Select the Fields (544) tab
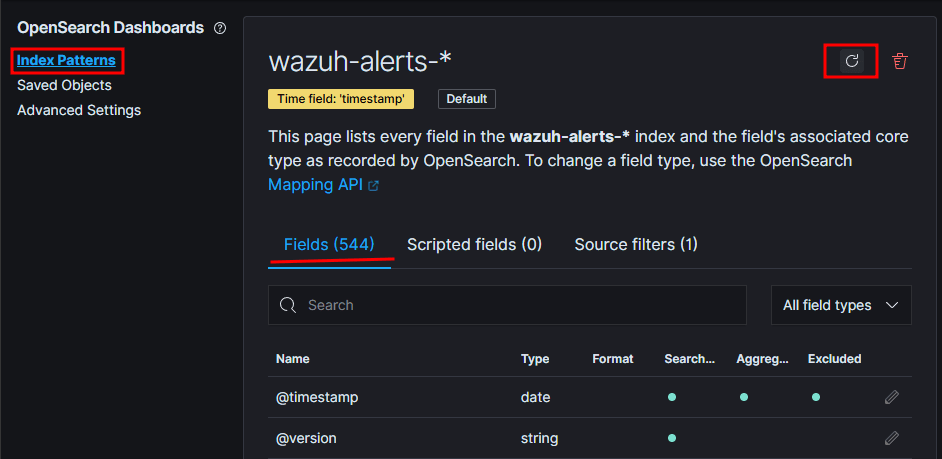 (x=329, y=244)
